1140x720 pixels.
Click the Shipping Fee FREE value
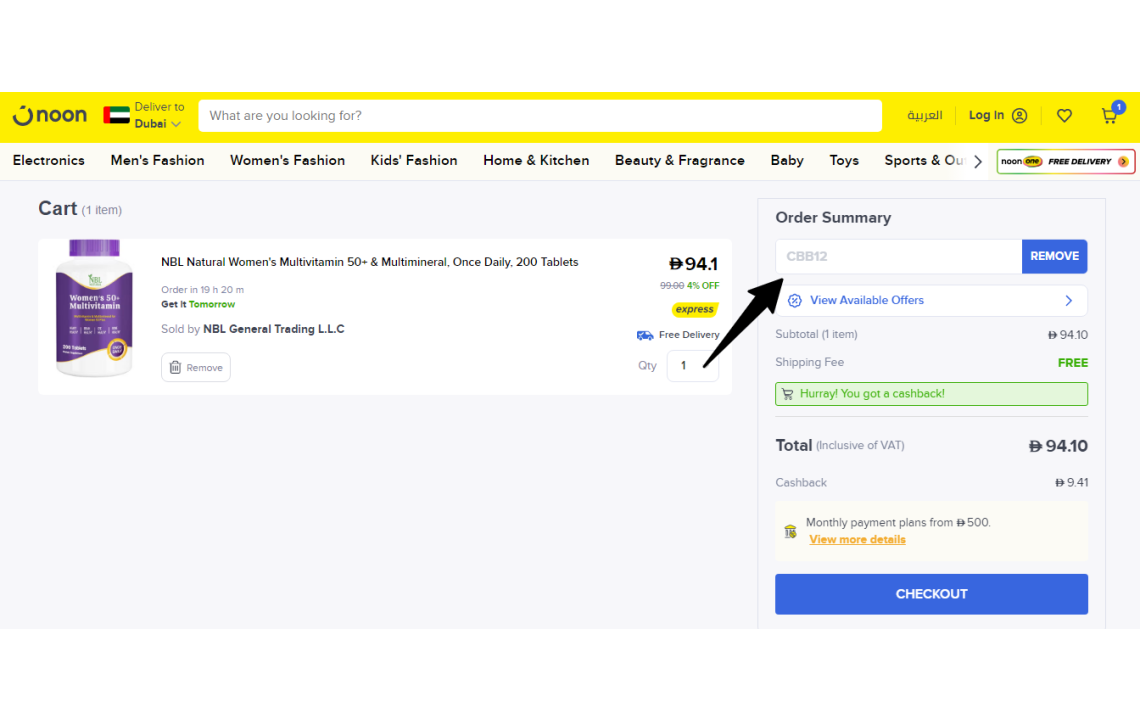tap(1072, 362)
